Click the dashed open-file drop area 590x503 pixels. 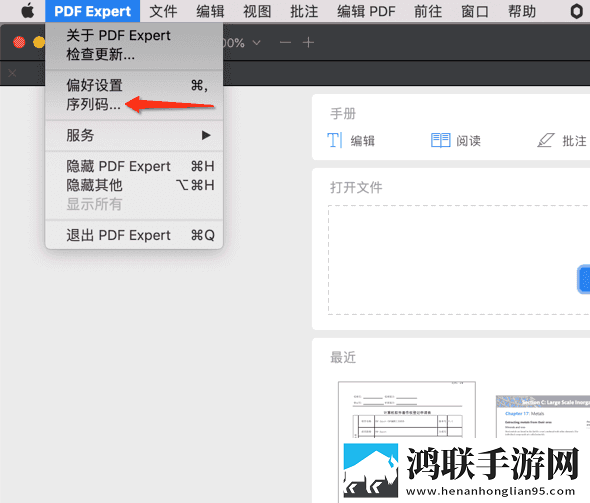pyautogui.click(x=459, y=260)
